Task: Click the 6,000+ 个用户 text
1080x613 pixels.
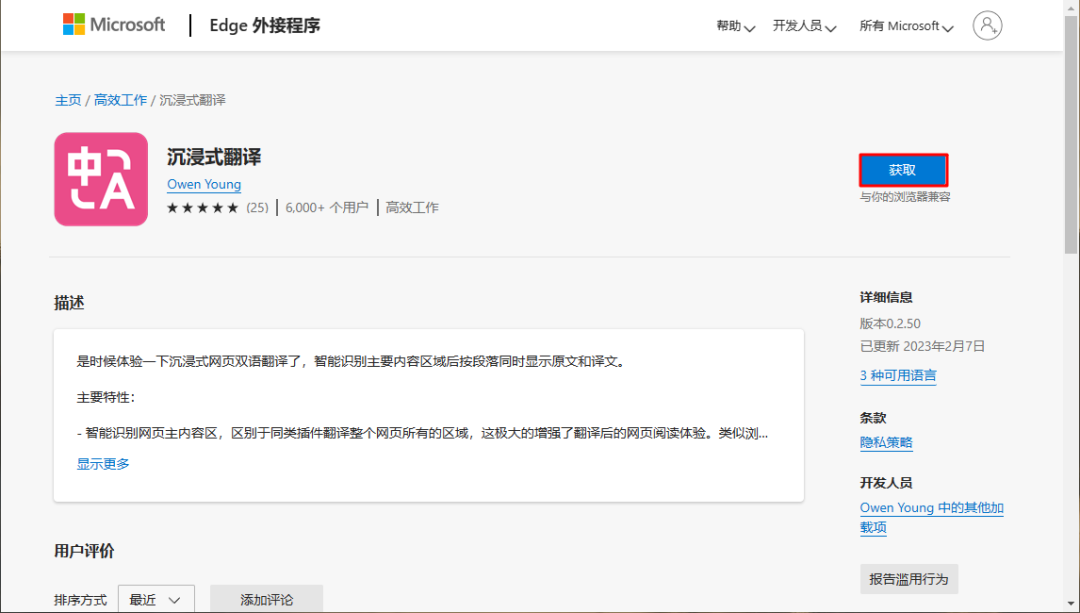Action: pyautogui.click(x=326, y=207)
